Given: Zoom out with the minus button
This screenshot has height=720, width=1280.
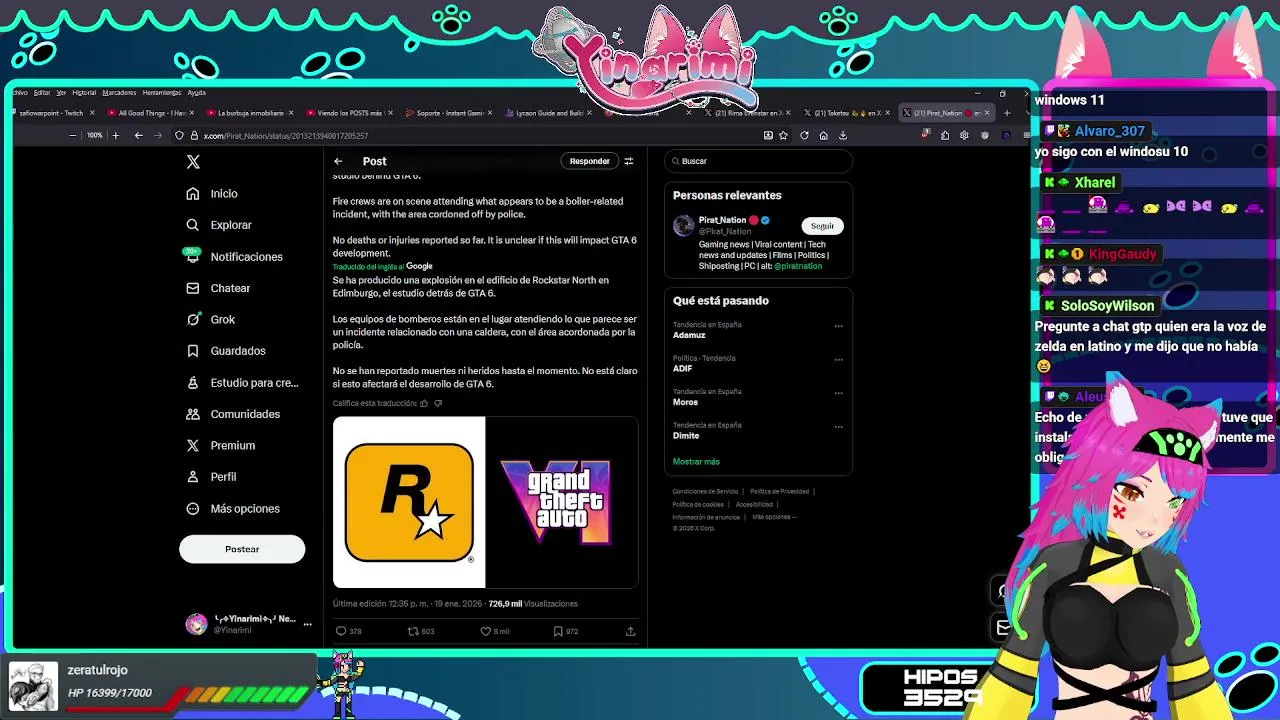Looking at the screenshot, I should pos(72,135).
